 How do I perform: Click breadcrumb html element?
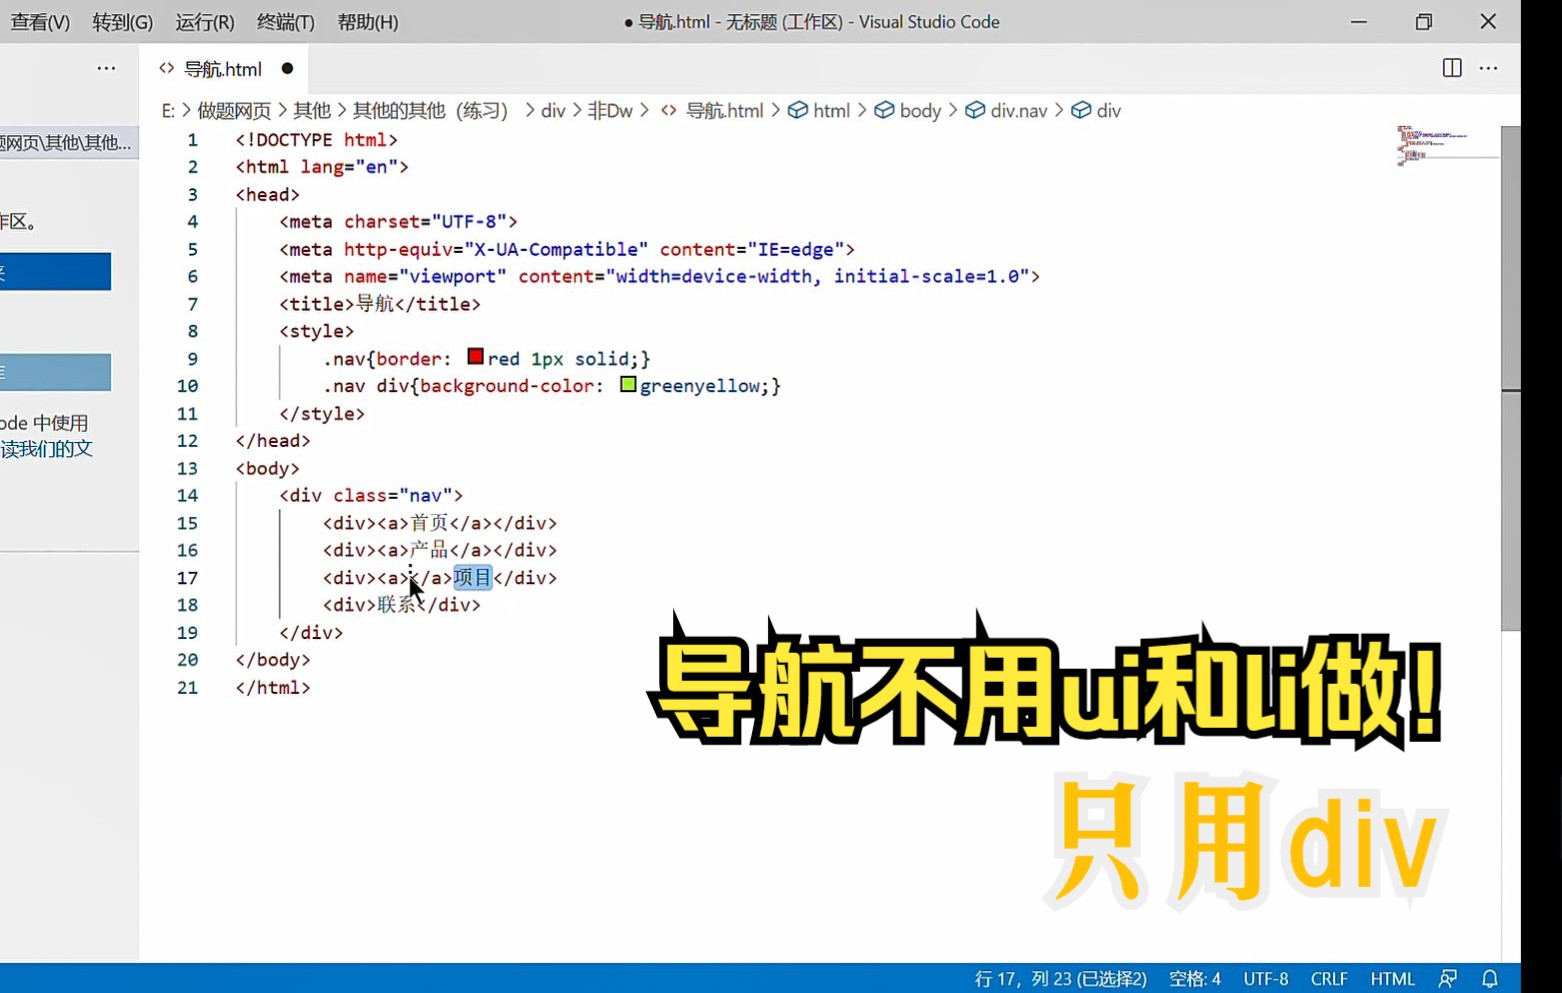coord(831,111)
